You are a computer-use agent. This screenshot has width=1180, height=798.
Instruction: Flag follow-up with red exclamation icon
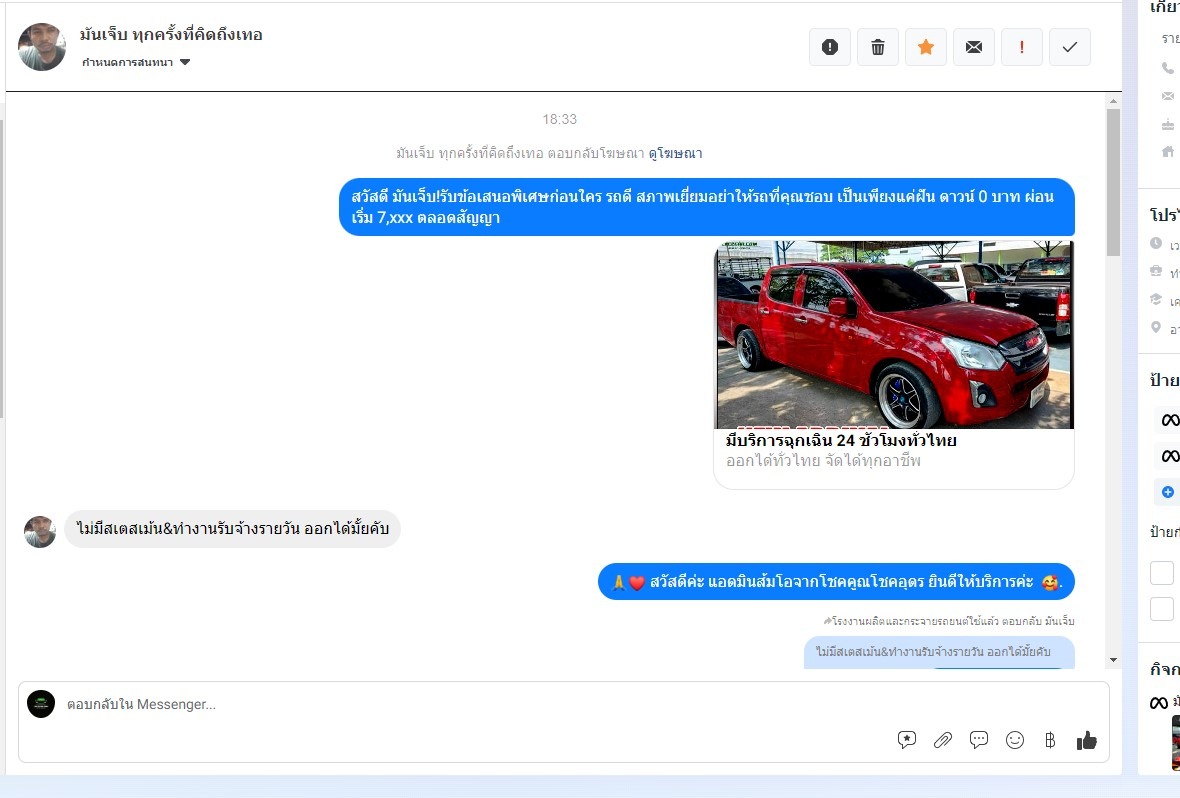[x=1021, y=47]
